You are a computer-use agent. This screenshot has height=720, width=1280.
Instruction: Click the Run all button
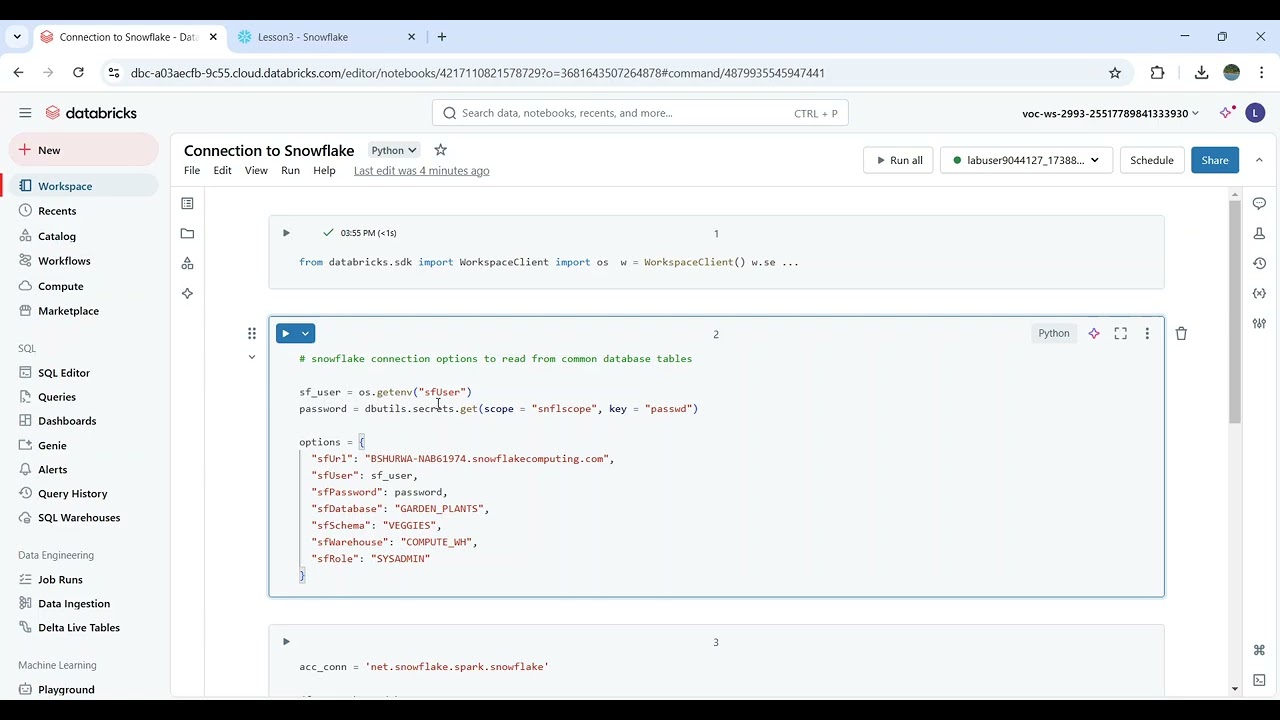(x=899, y=160)
